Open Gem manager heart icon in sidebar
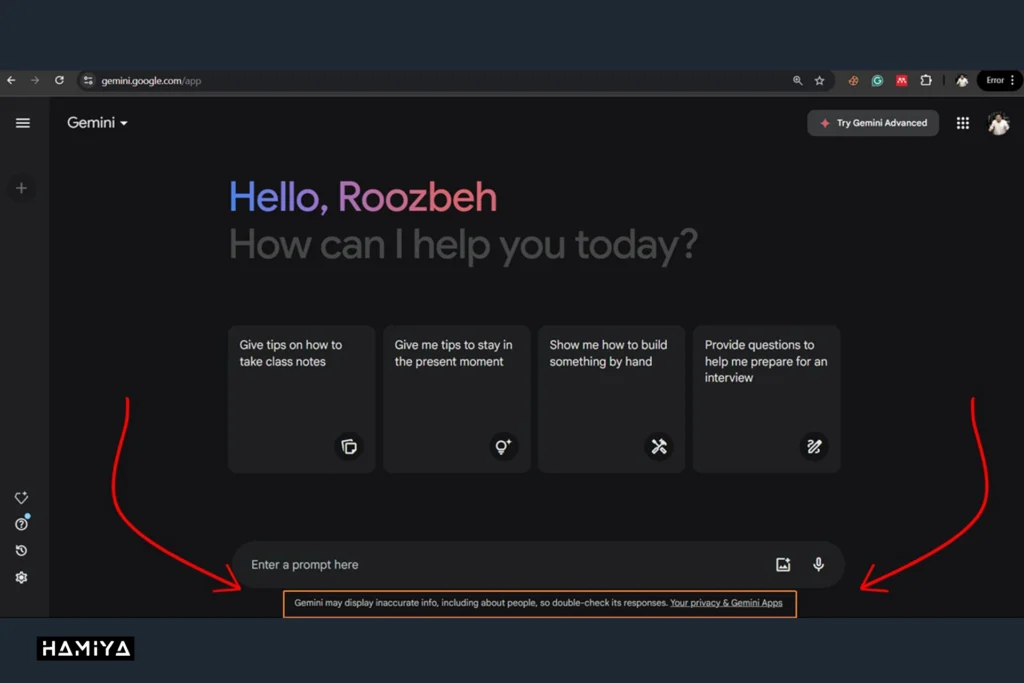Image resolution: width=1024 pixels, height=683 pixels. point(22,498)
